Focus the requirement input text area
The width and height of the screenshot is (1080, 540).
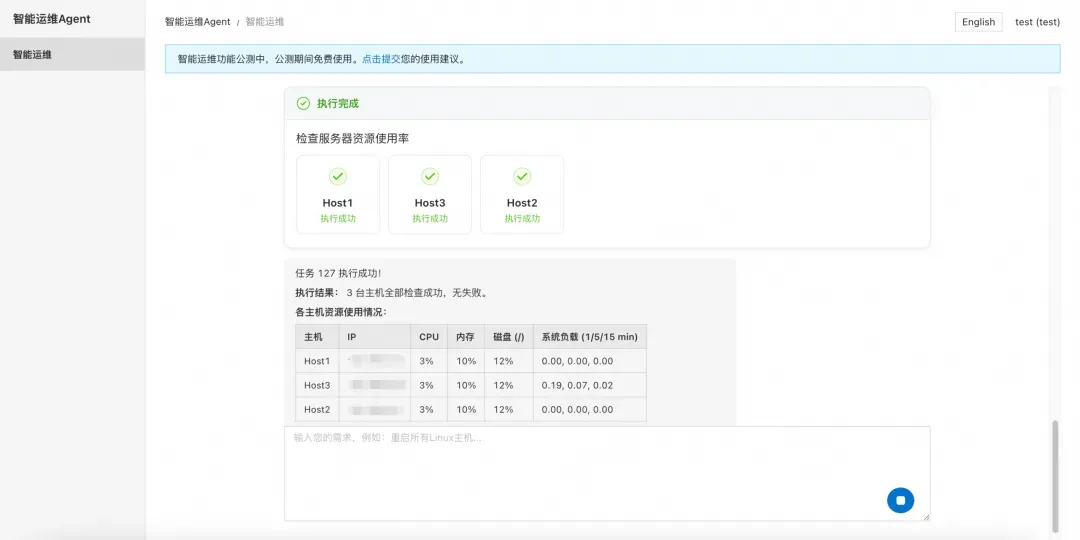(607, 474)
